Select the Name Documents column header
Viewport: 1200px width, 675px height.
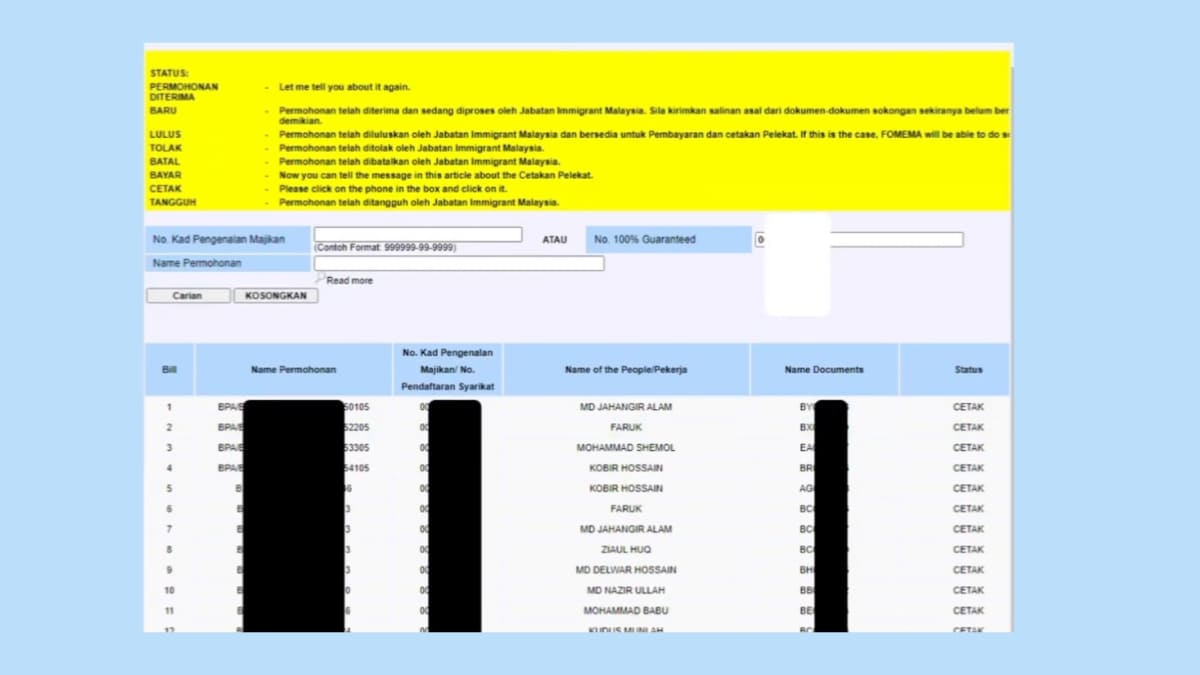(x=824, y=370)
